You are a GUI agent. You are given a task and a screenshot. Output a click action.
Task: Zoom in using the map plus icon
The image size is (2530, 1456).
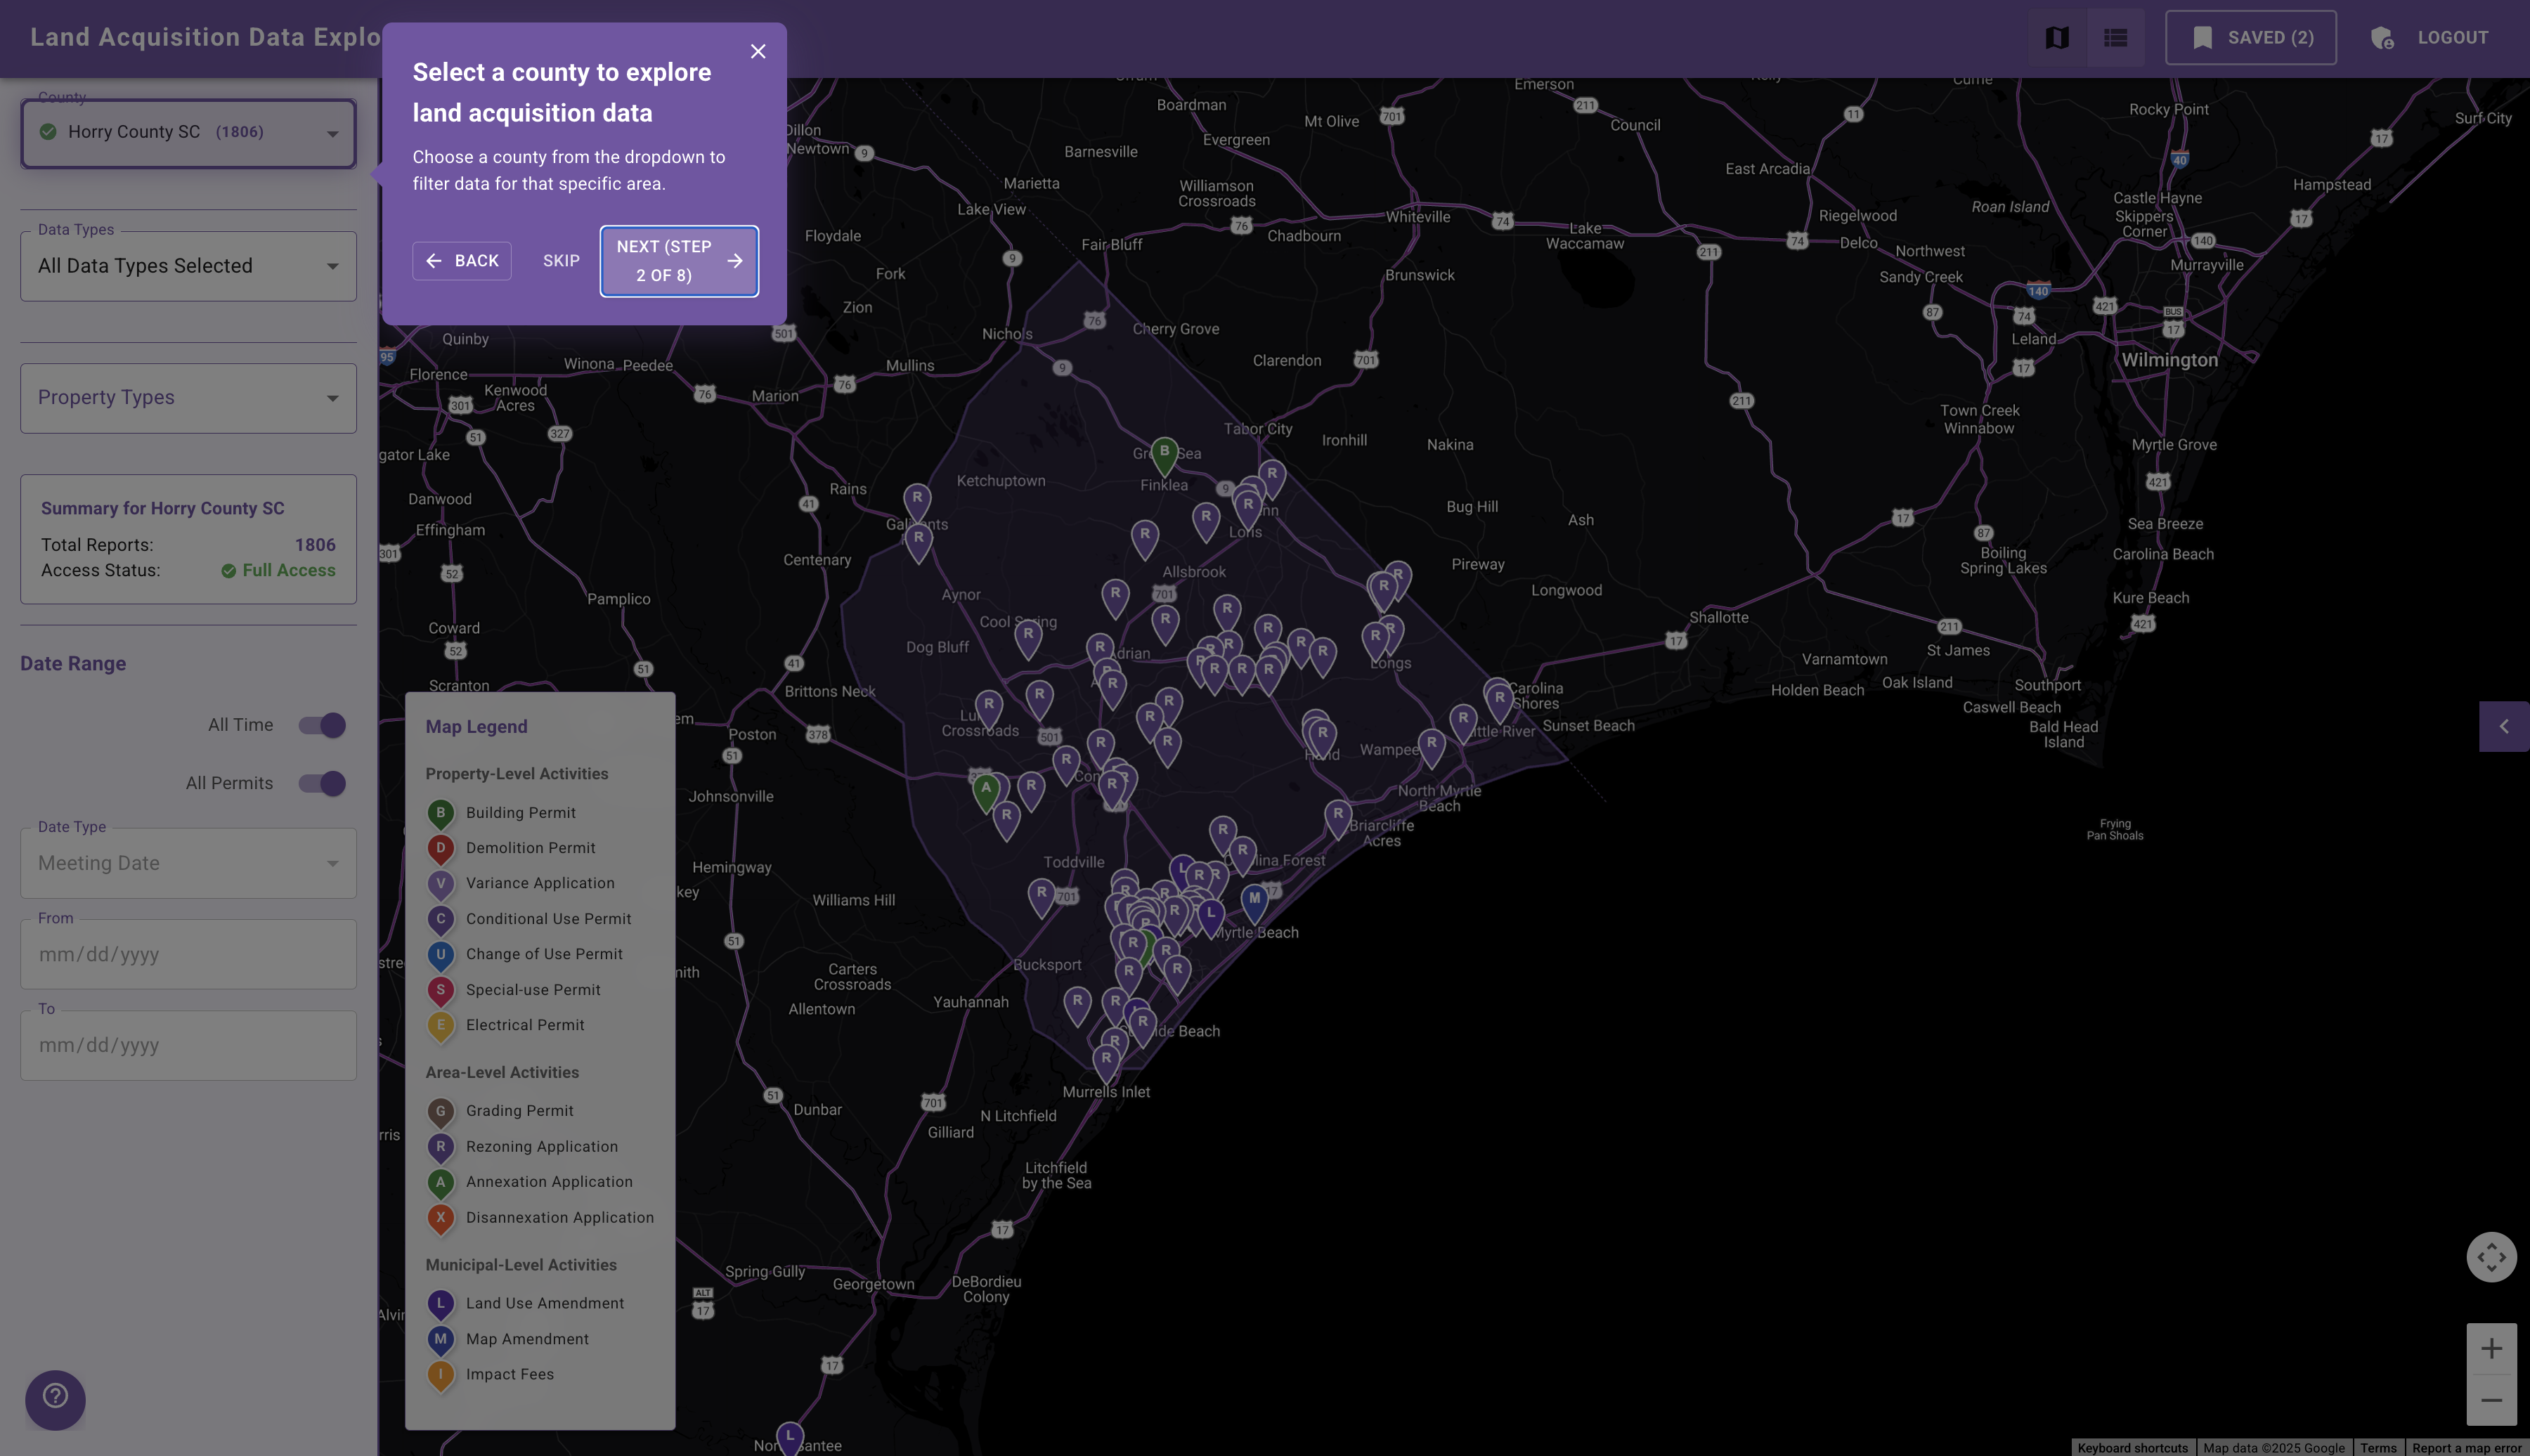2490,1347
